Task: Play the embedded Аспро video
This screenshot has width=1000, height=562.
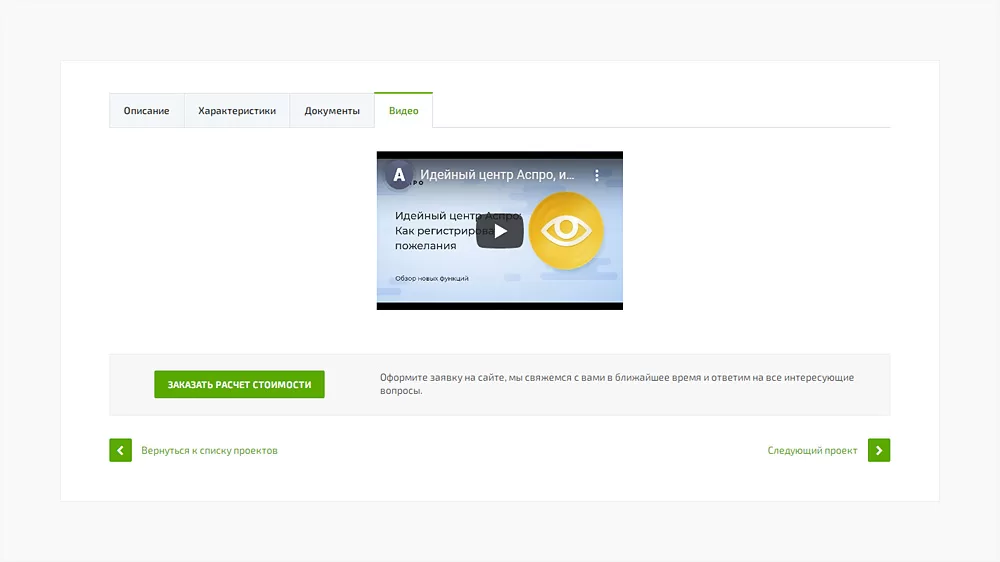Action: tap(499, 231)
